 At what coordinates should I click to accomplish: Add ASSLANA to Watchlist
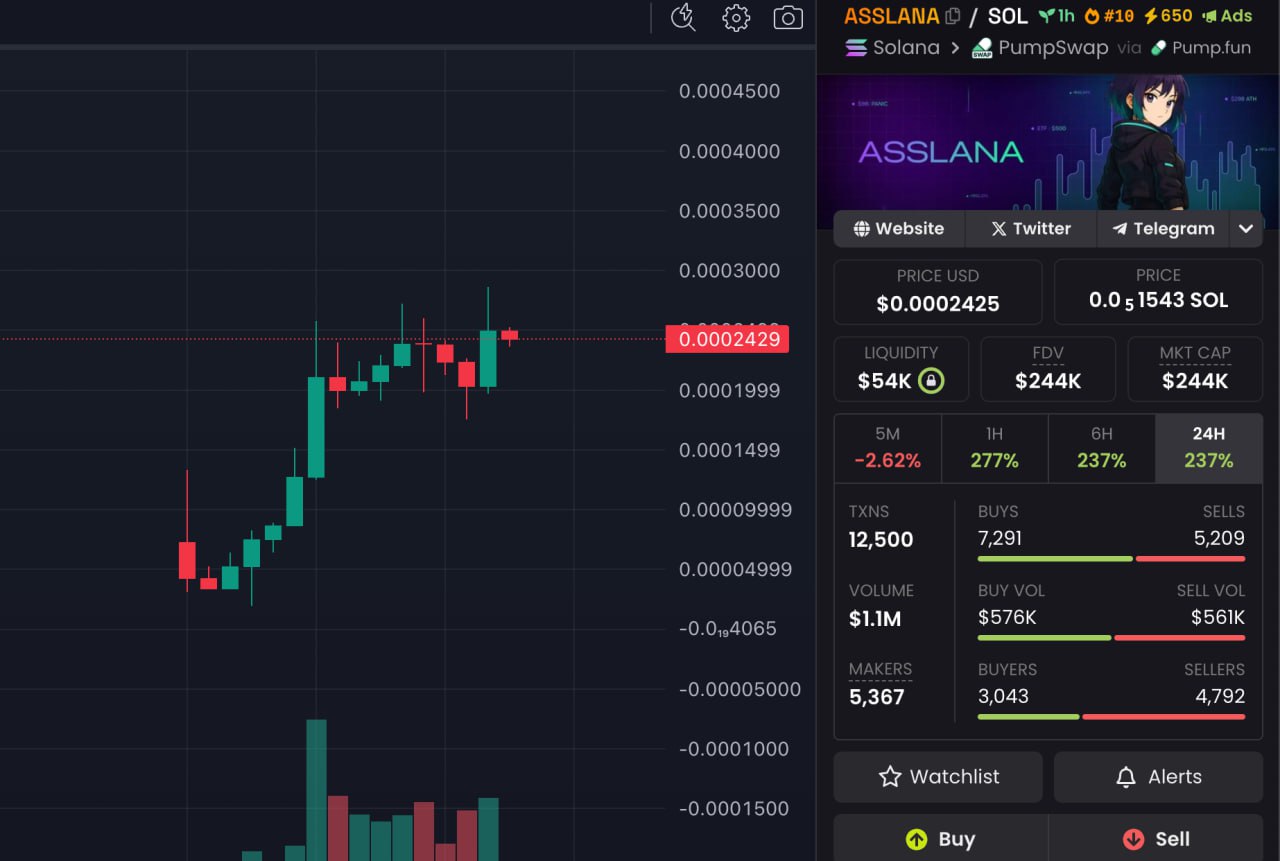(x=938, y=777)
